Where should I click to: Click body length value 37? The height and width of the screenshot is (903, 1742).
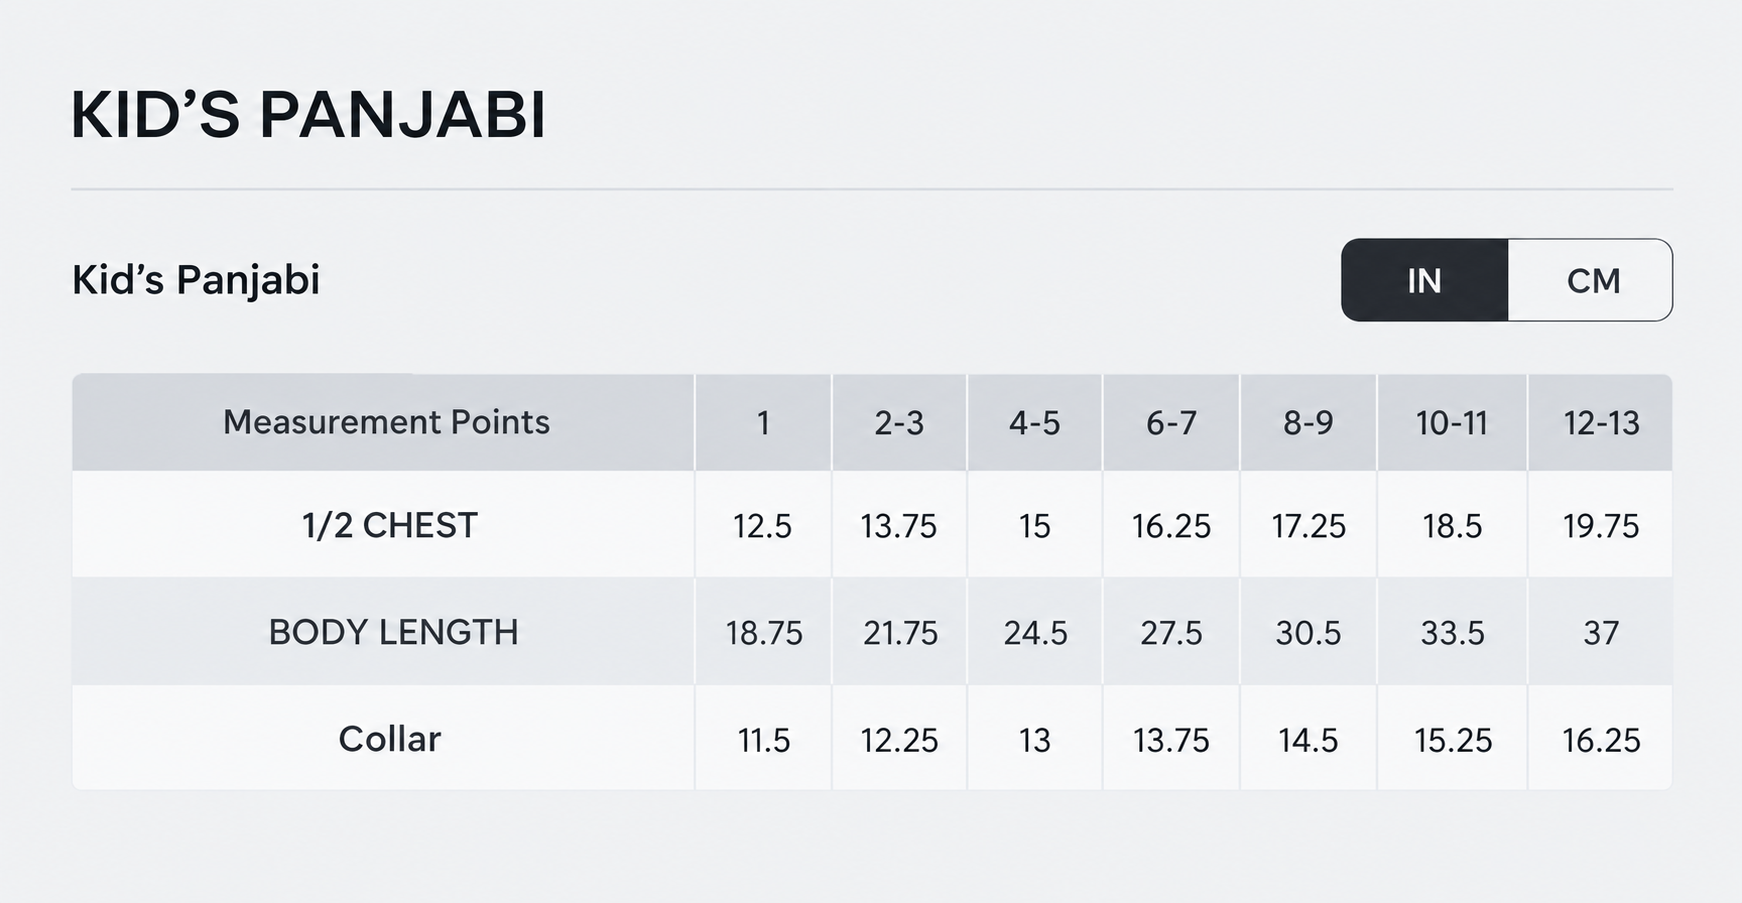[x=1601, y=633]
